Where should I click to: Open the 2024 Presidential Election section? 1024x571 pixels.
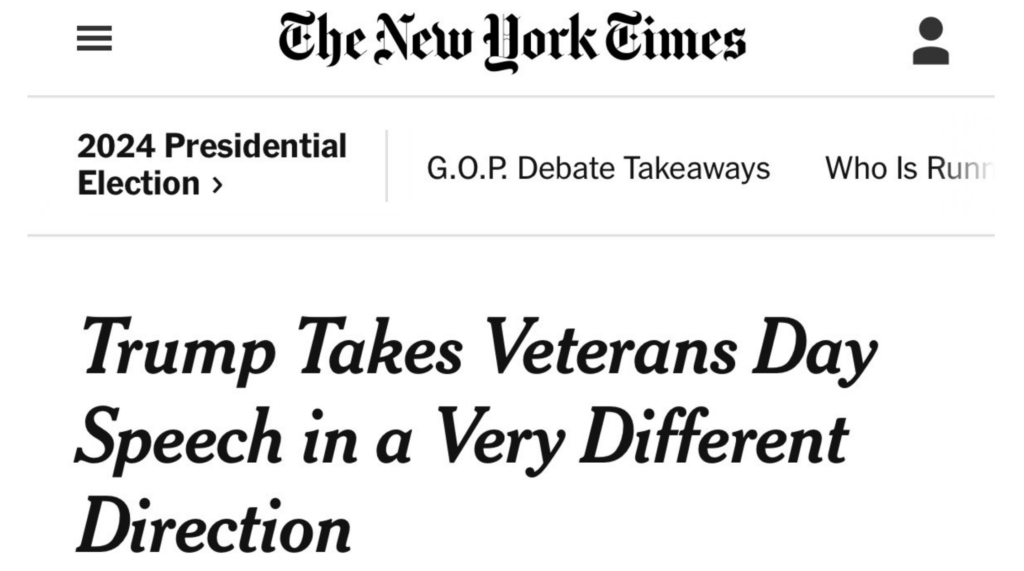tap(211, 165)
